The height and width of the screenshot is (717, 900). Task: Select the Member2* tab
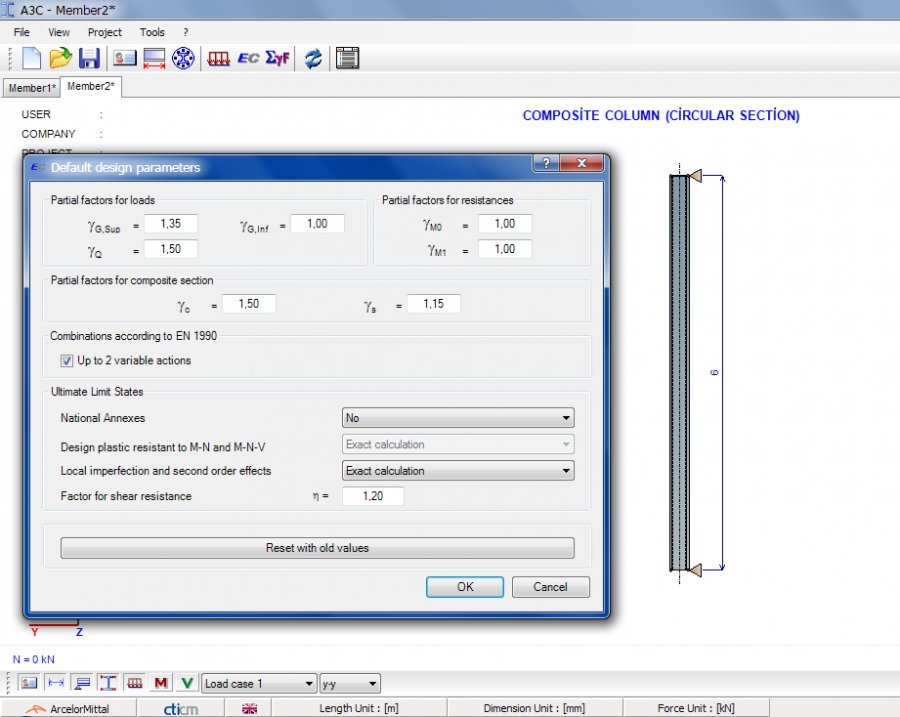click(91, 86)
